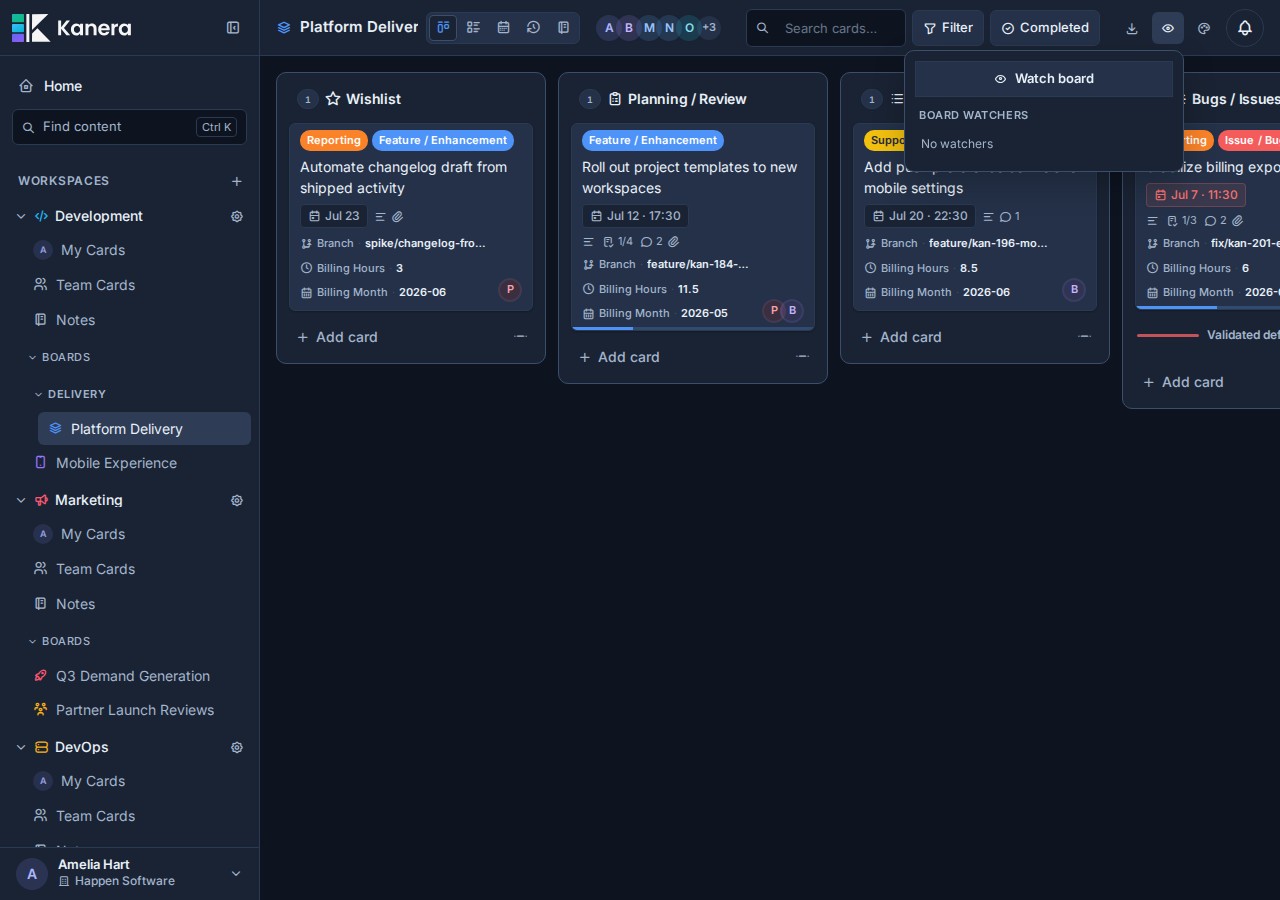Toggle the board watch eye icon in toolbar

pos(1168,28)
